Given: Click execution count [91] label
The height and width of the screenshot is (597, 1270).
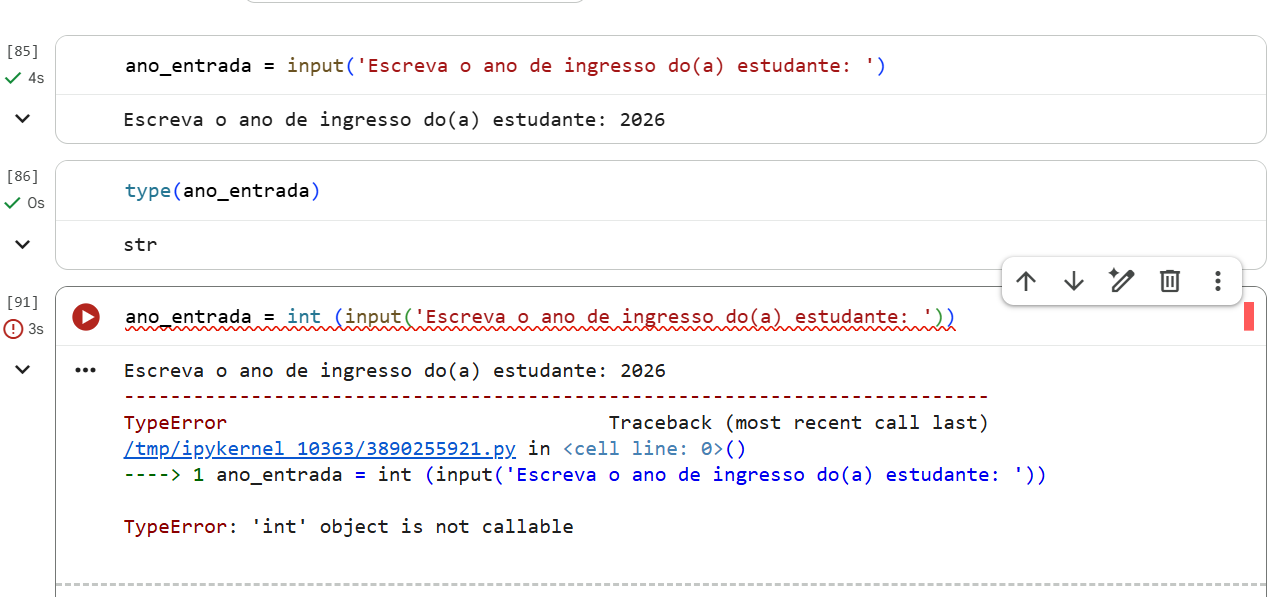Looking at the screenshot, I should pos(23,302).
